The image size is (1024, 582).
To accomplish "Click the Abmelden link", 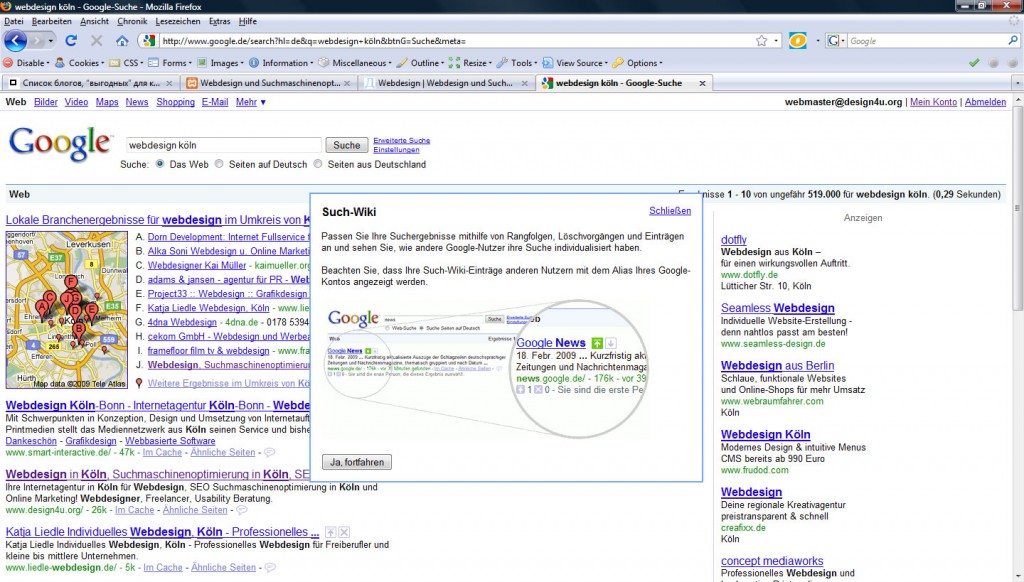I will [x=985, y=102].
